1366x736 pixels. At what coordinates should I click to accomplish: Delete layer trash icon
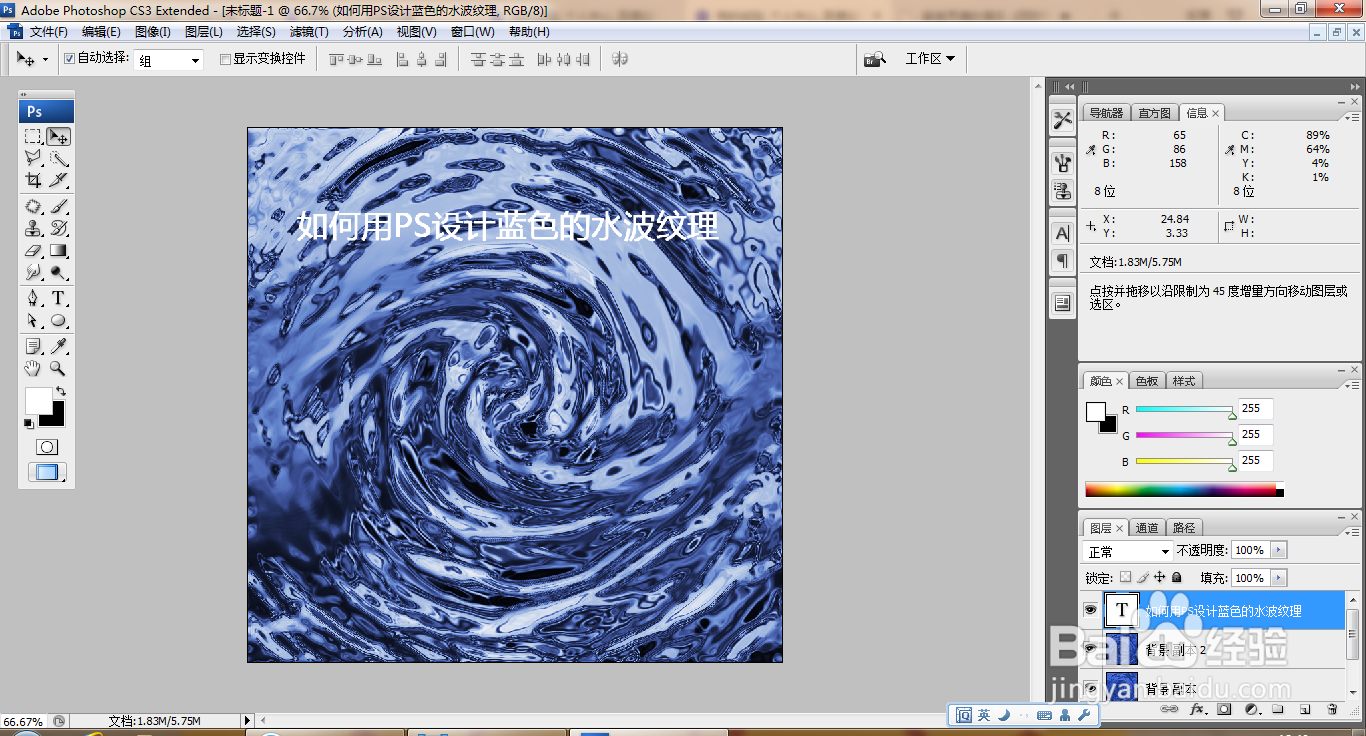point(1332,709)
